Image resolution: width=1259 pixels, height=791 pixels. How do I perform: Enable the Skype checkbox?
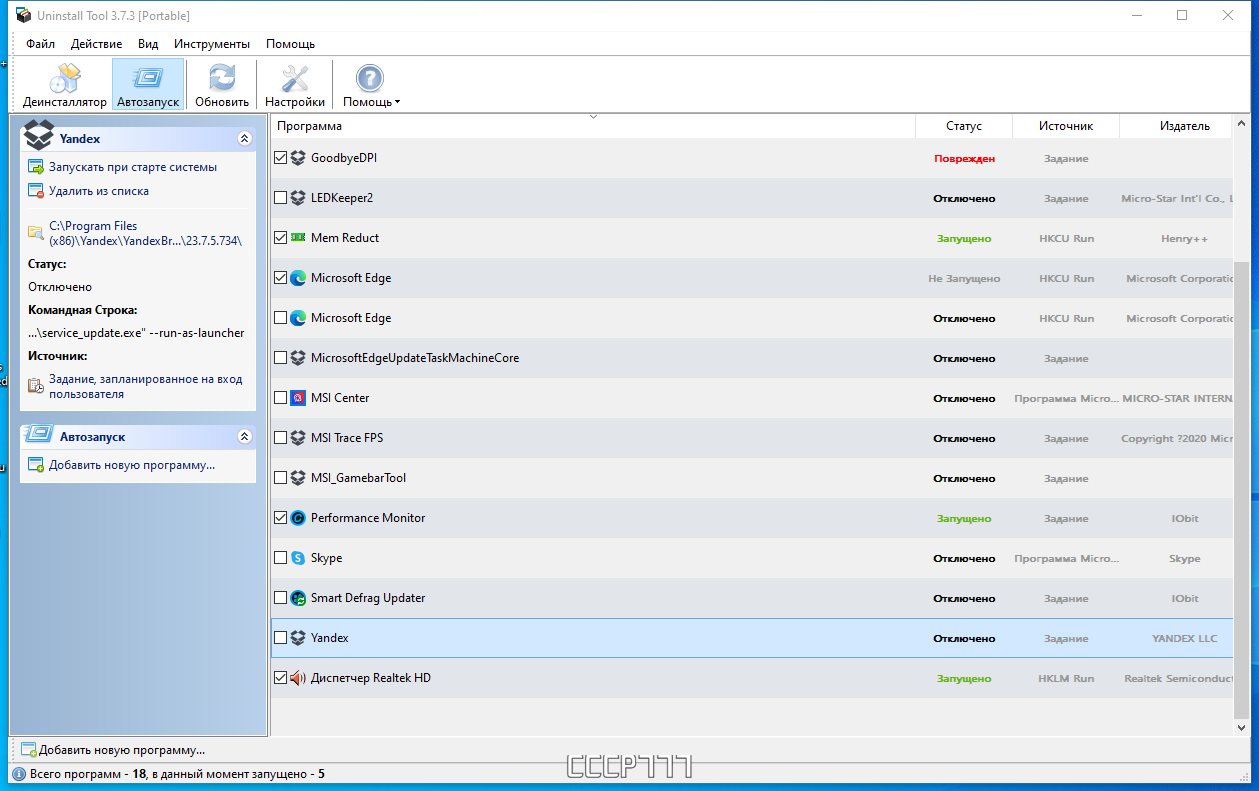pyautogui.click(x=280, y=558)
